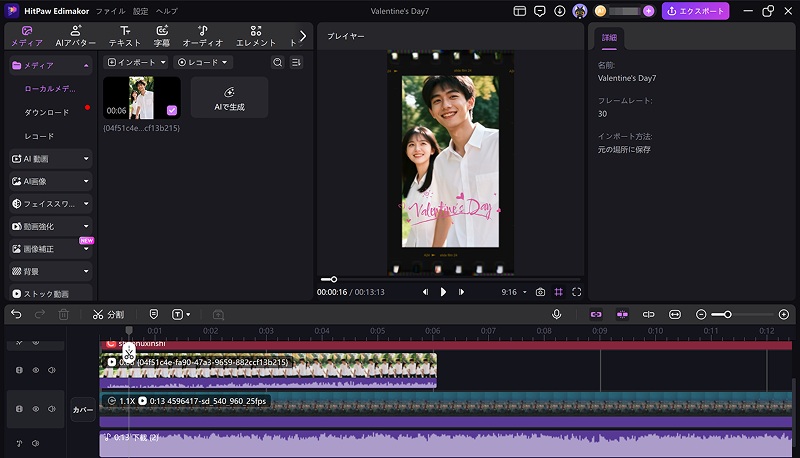Step to the previous frame
Viewport: 800px width, 458px height.
tap(425, 292)
